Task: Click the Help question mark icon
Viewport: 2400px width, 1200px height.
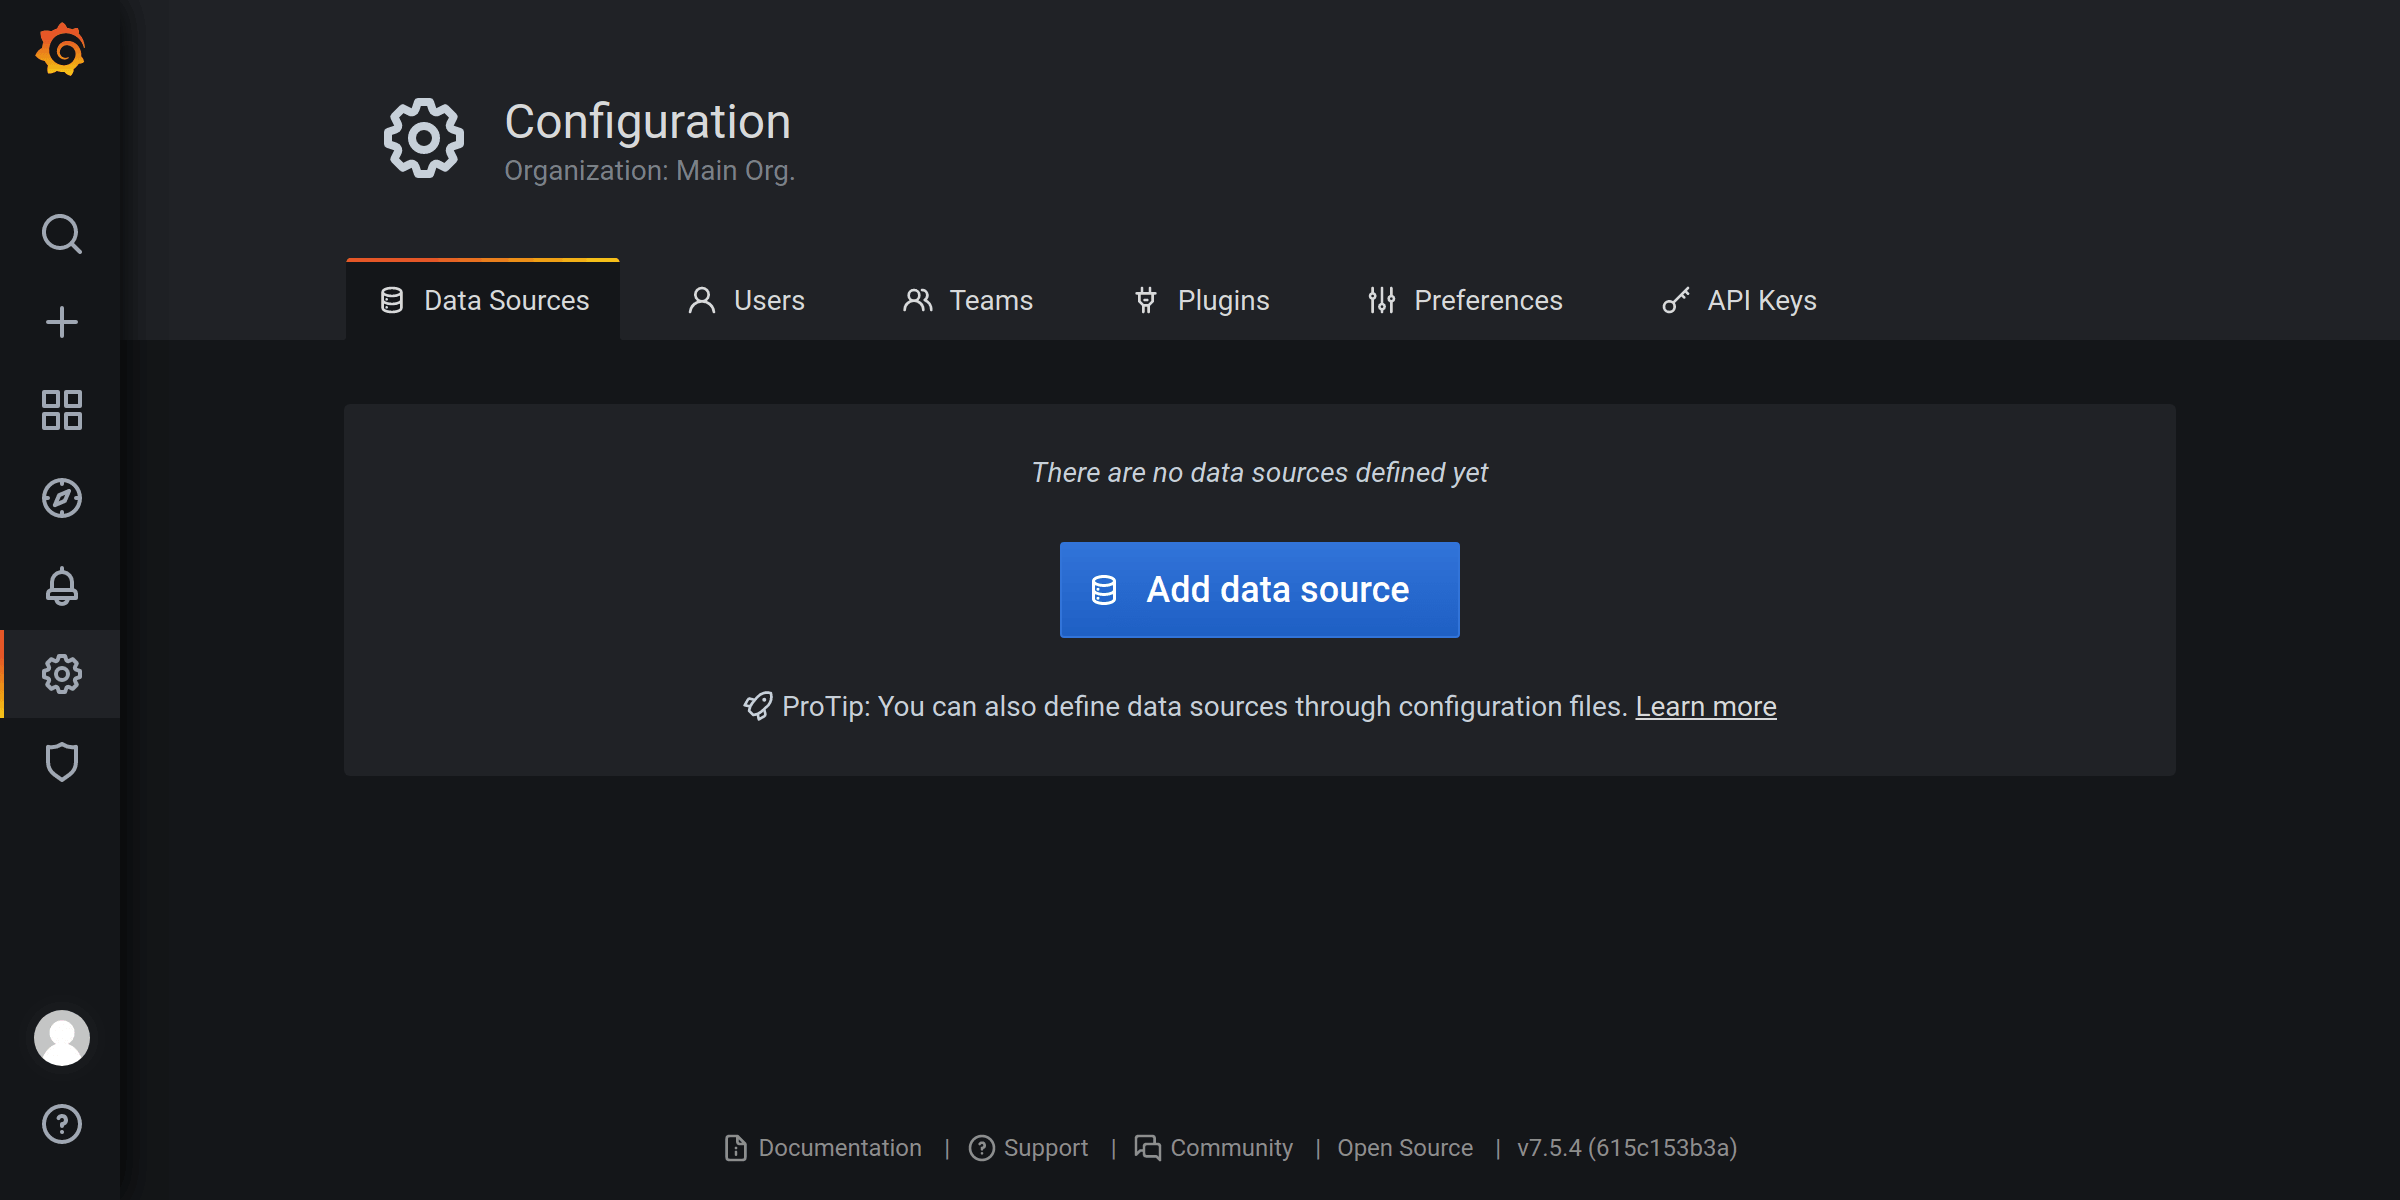Action: (x=61, y=1123)
